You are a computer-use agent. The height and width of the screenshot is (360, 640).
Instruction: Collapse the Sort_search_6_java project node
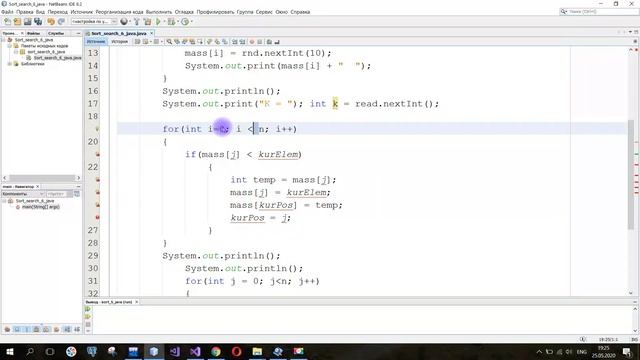[4, 40]
